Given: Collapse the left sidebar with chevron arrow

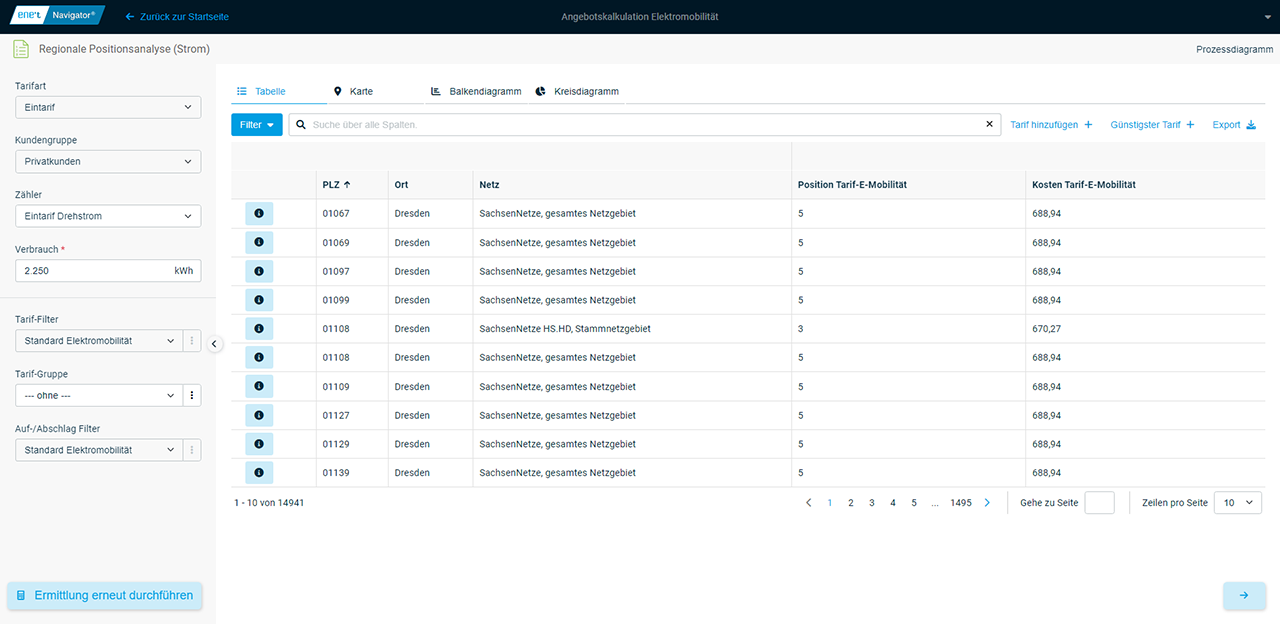Looking at the screenshot, I should (x=214, y=344).
